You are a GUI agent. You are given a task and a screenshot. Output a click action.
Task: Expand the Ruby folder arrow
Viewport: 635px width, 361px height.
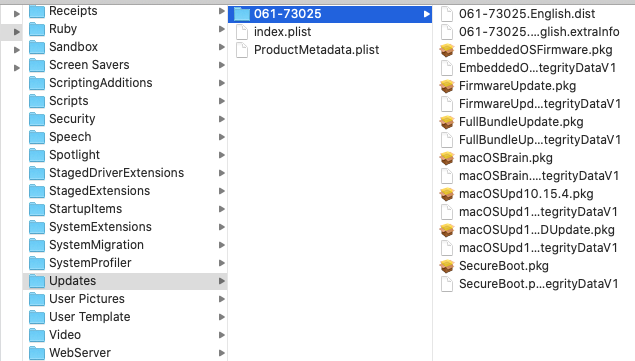coord(222,29)
